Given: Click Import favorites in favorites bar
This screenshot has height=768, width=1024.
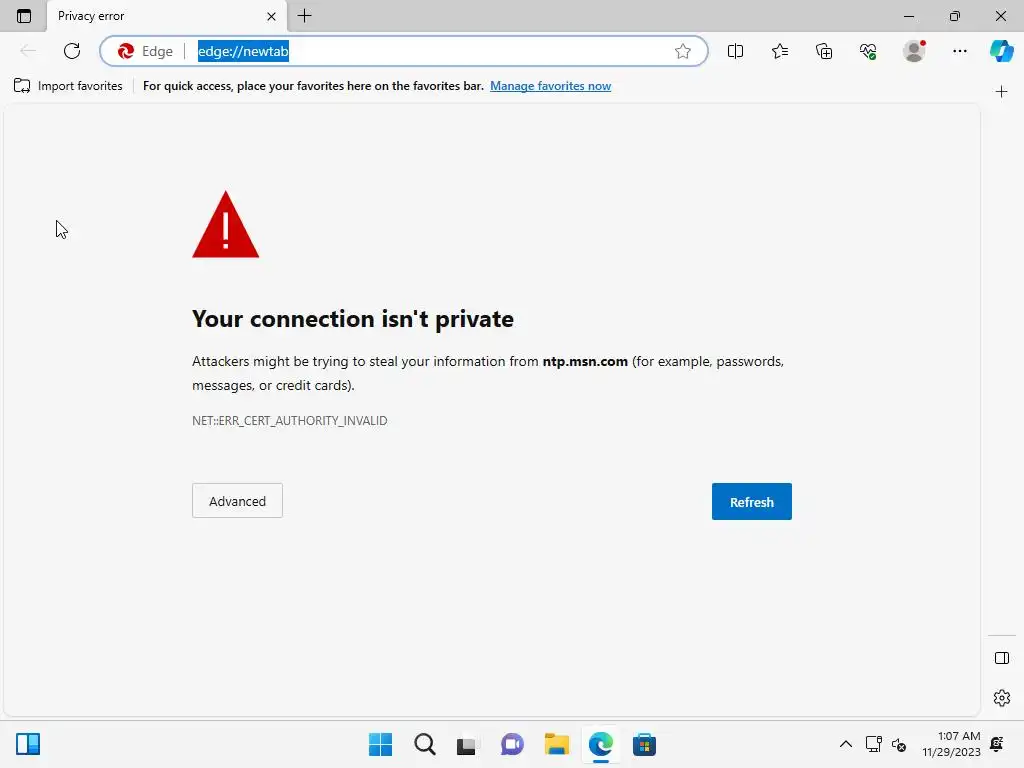Looking at the screenshot, I should coord(68,86).
